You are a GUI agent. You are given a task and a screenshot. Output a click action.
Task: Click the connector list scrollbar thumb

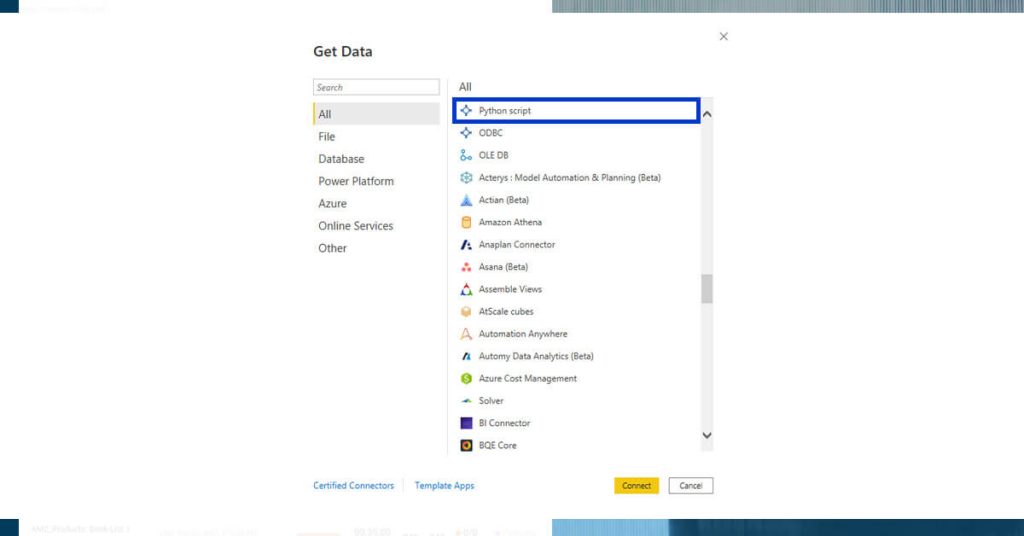pos(707,289)
